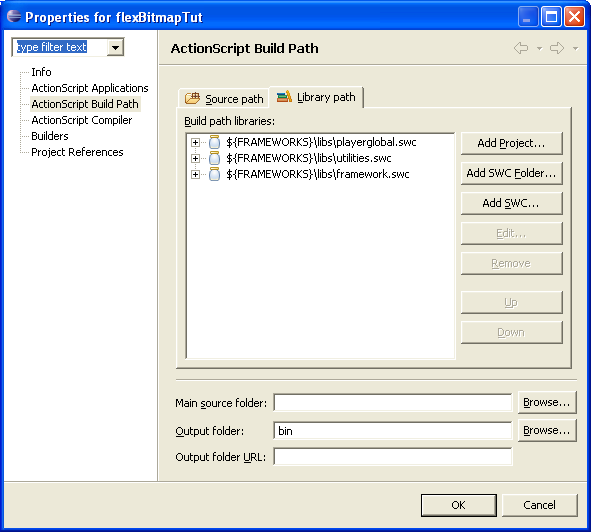Viewport: 591px width, 532px height.
Task: Expand the utilities.swc library node
Action: coord(195,158)
